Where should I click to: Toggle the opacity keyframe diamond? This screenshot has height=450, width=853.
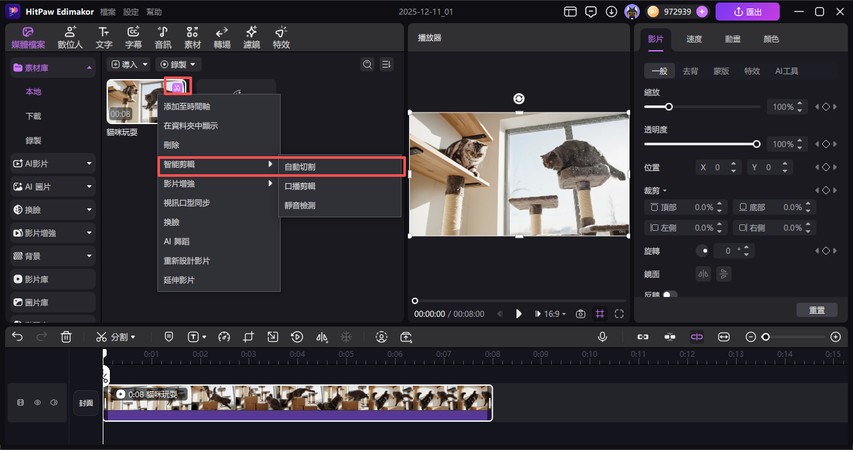point(826,144)
